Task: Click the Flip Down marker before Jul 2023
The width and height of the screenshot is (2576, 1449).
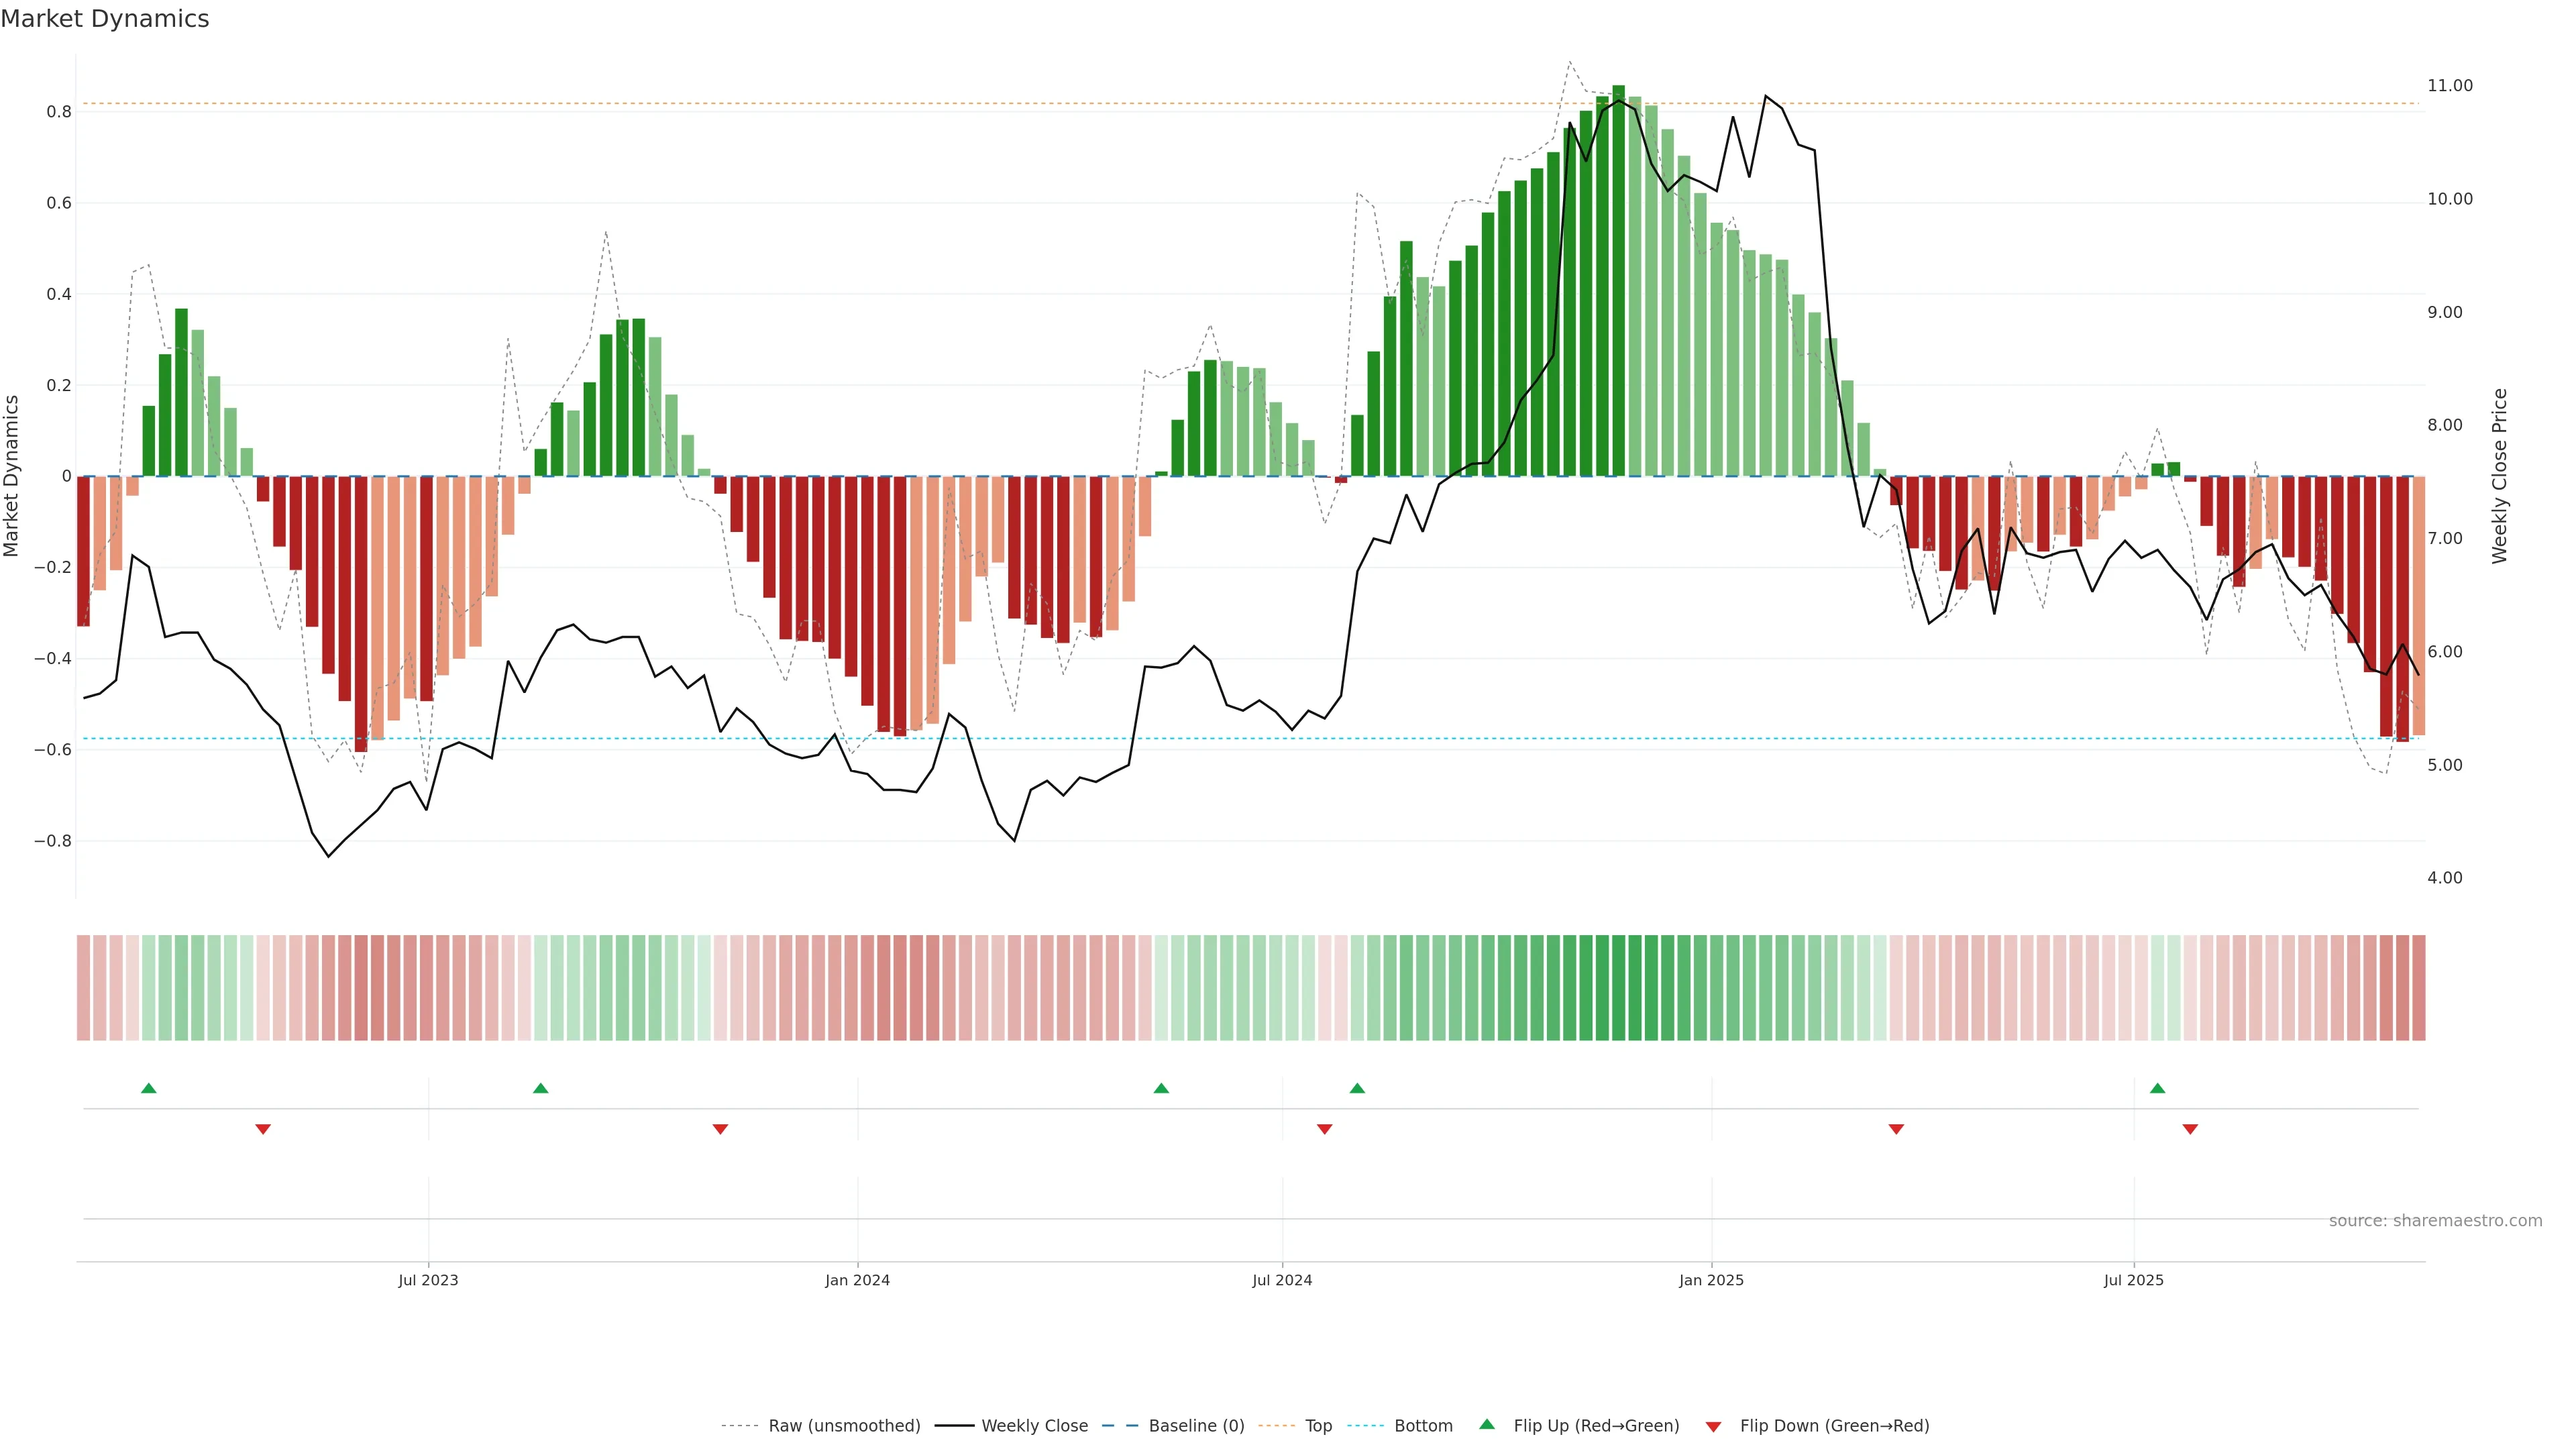Action: [x=263, y=1129]
